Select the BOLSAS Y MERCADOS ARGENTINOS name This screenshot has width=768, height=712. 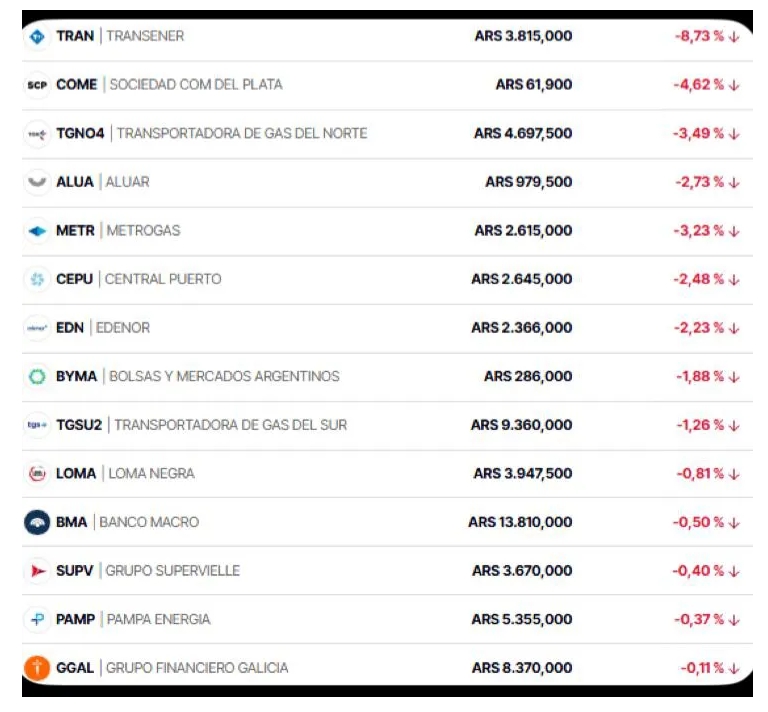pyautogui.click(x=224, y=377)
